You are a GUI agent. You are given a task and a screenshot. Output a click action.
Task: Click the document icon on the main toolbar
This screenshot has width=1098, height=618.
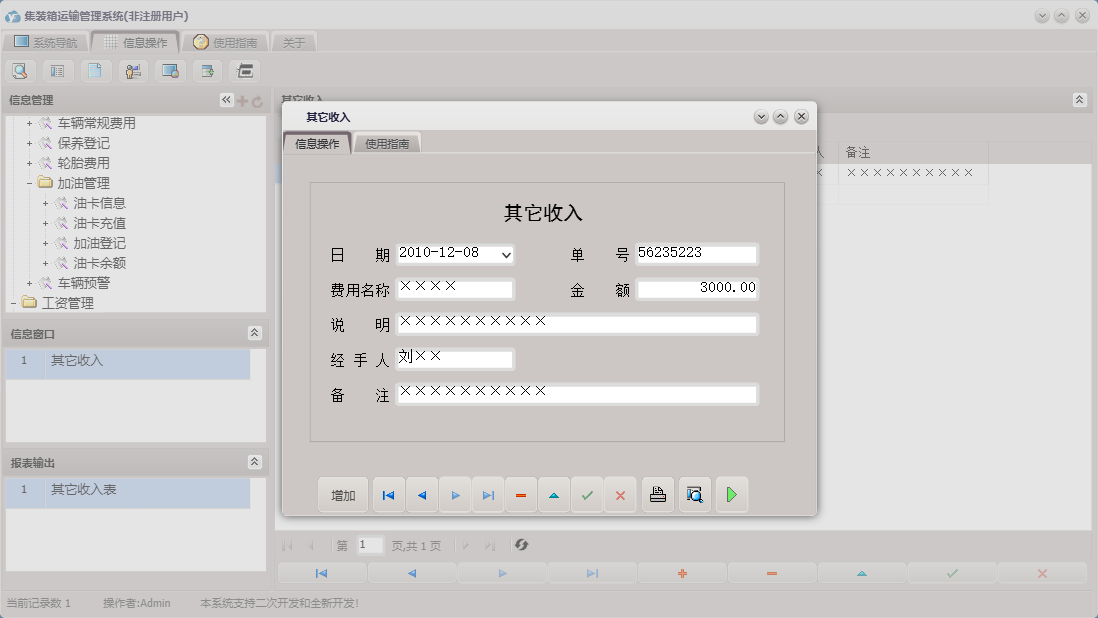(95, 70)
